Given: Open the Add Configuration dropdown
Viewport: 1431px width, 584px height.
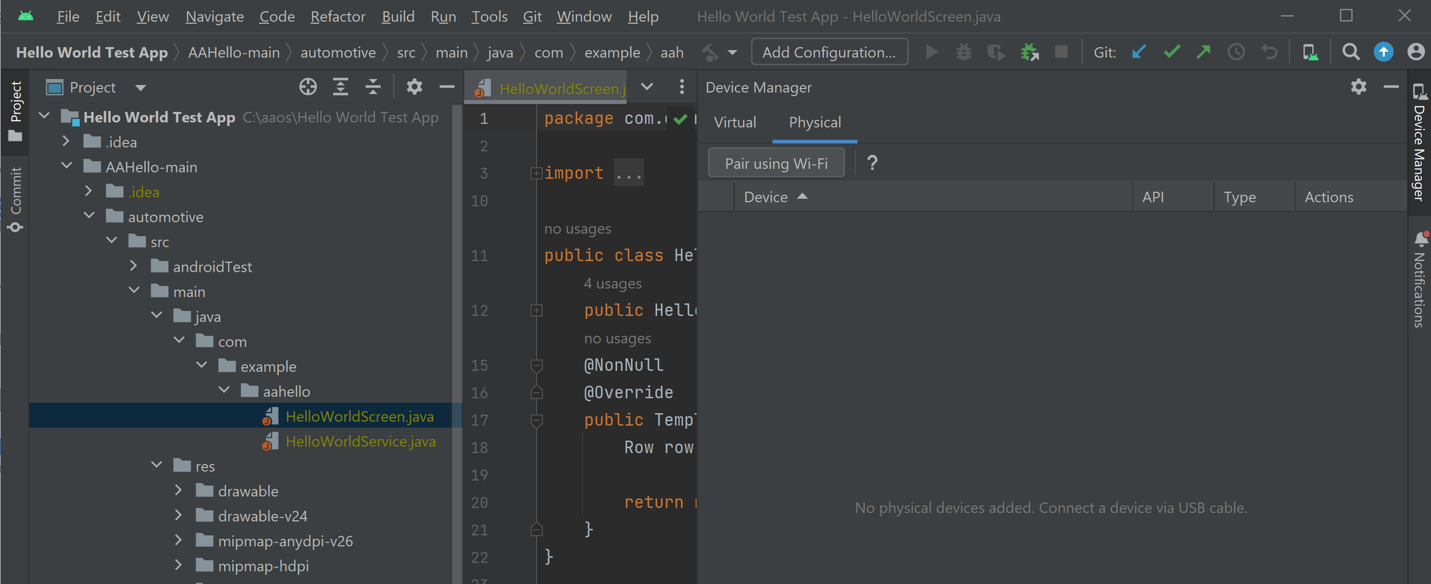Looking at the screenshot, I should click(829, 51).
